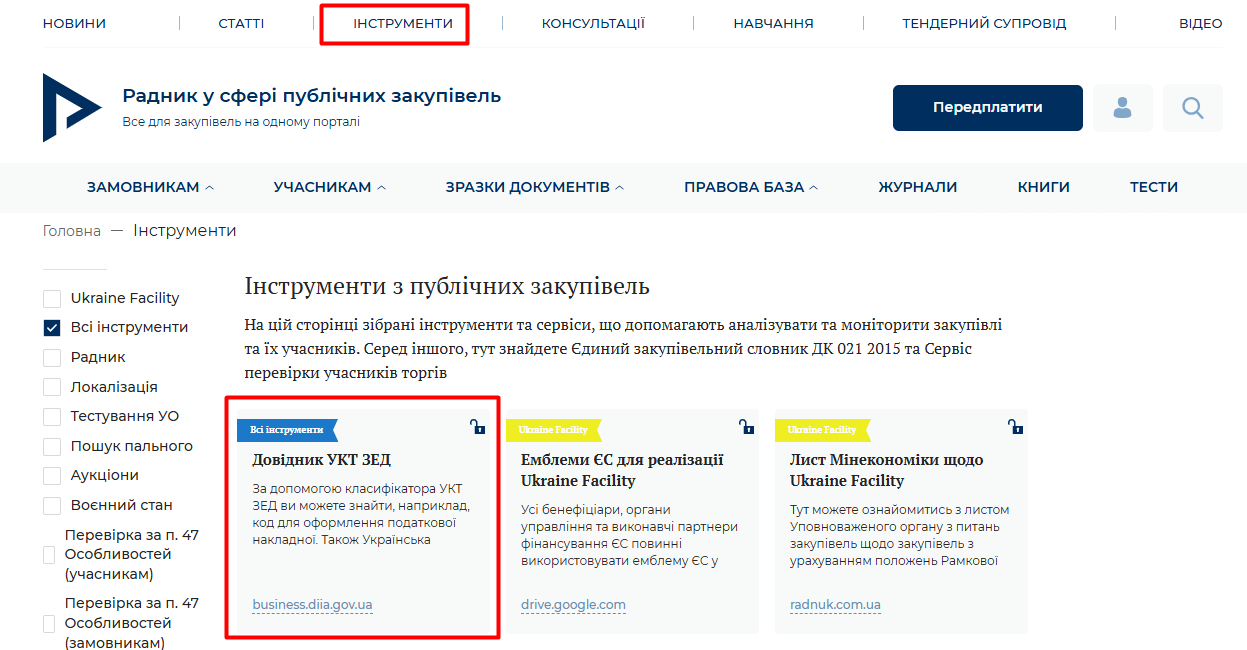Viewport: 1247px width, 650px height.
Task: Click the lock icon on Емблеми ЄС card
Action: click(747, 427)
